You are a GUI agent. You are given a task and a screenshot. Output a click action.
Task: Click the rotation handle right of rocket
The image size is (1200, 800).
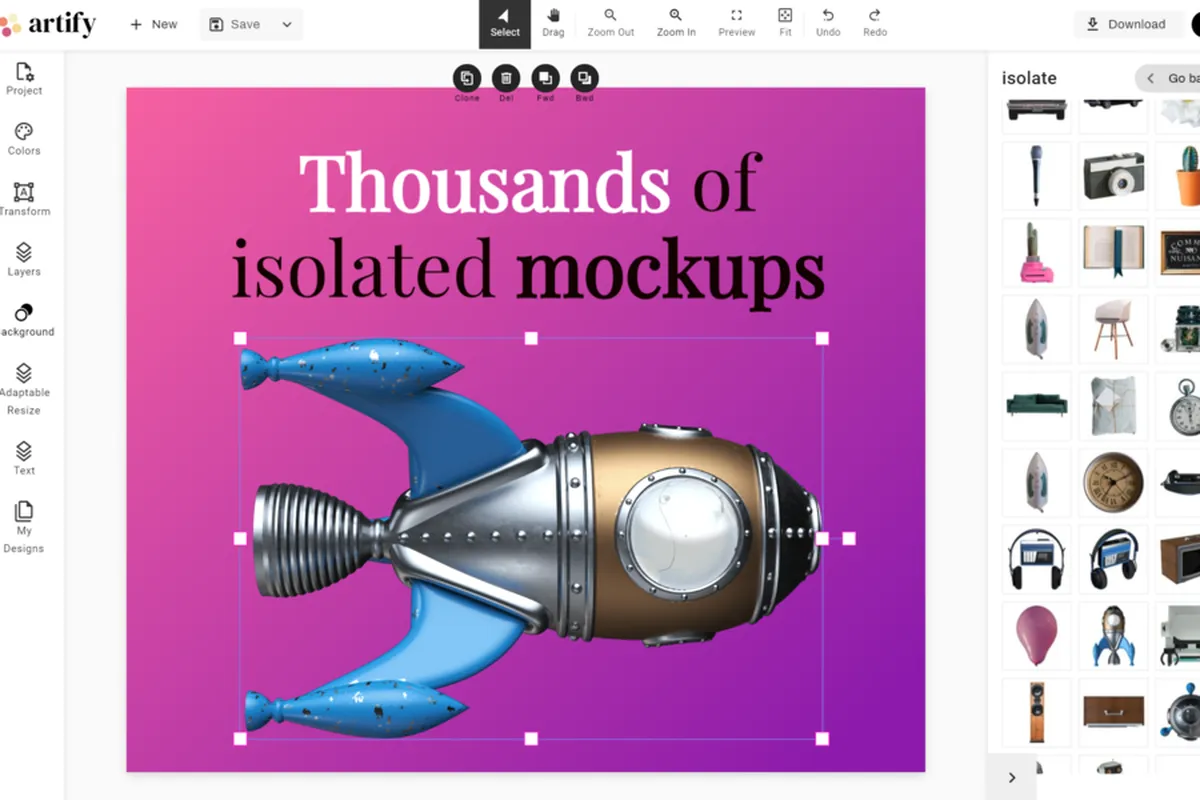849,538
